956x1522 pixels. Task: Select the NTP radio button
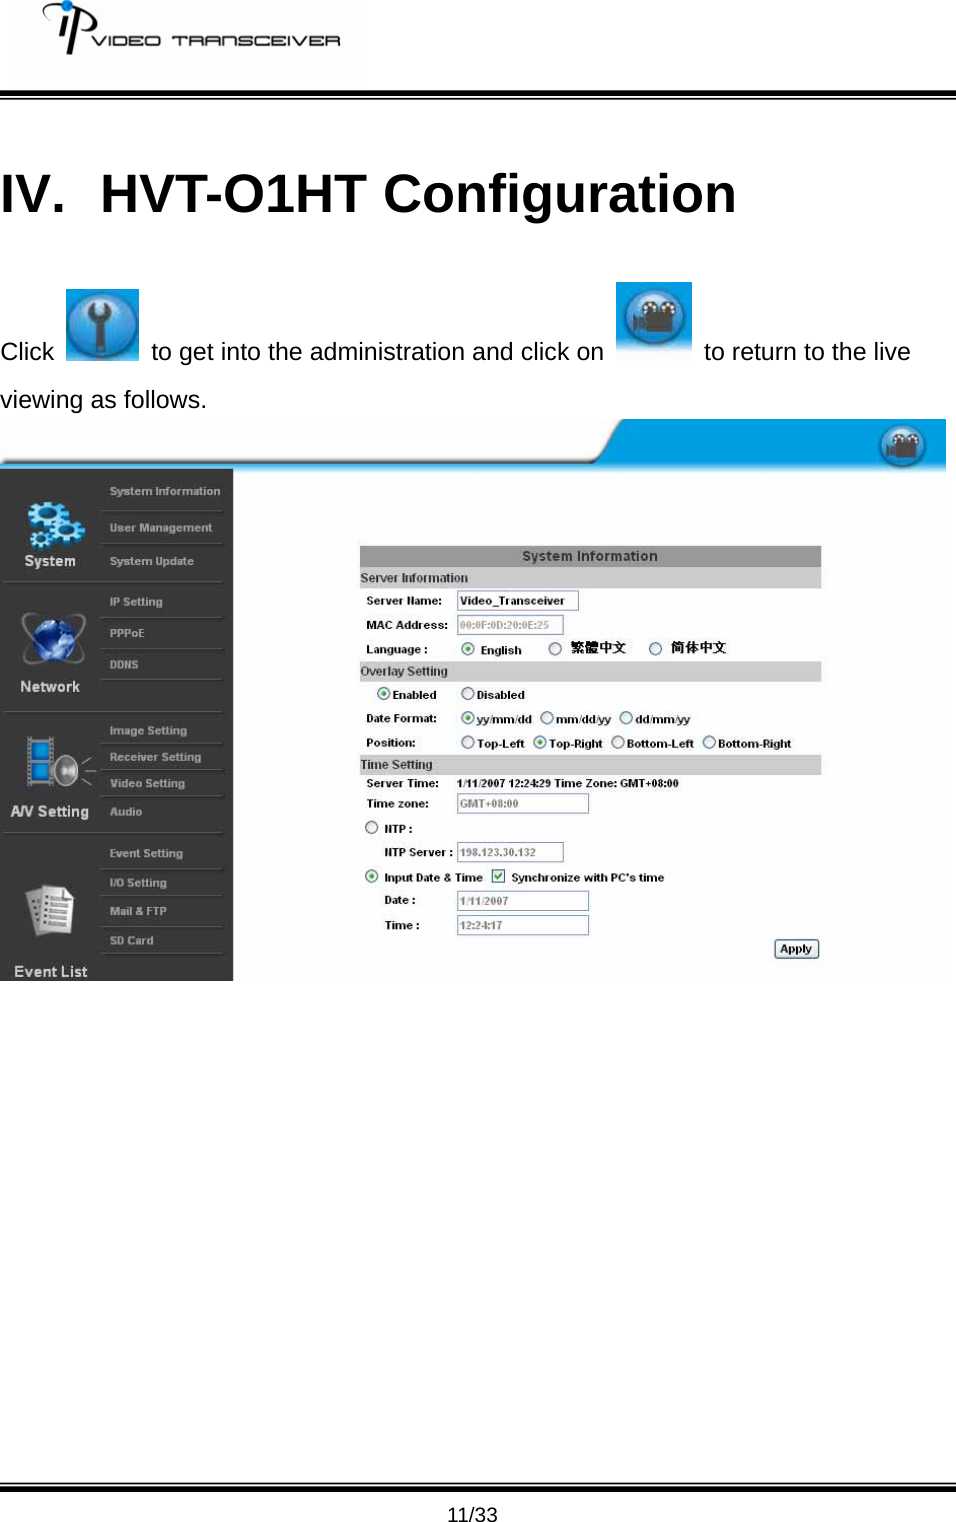pyautogui.click(x=372, y=827)
